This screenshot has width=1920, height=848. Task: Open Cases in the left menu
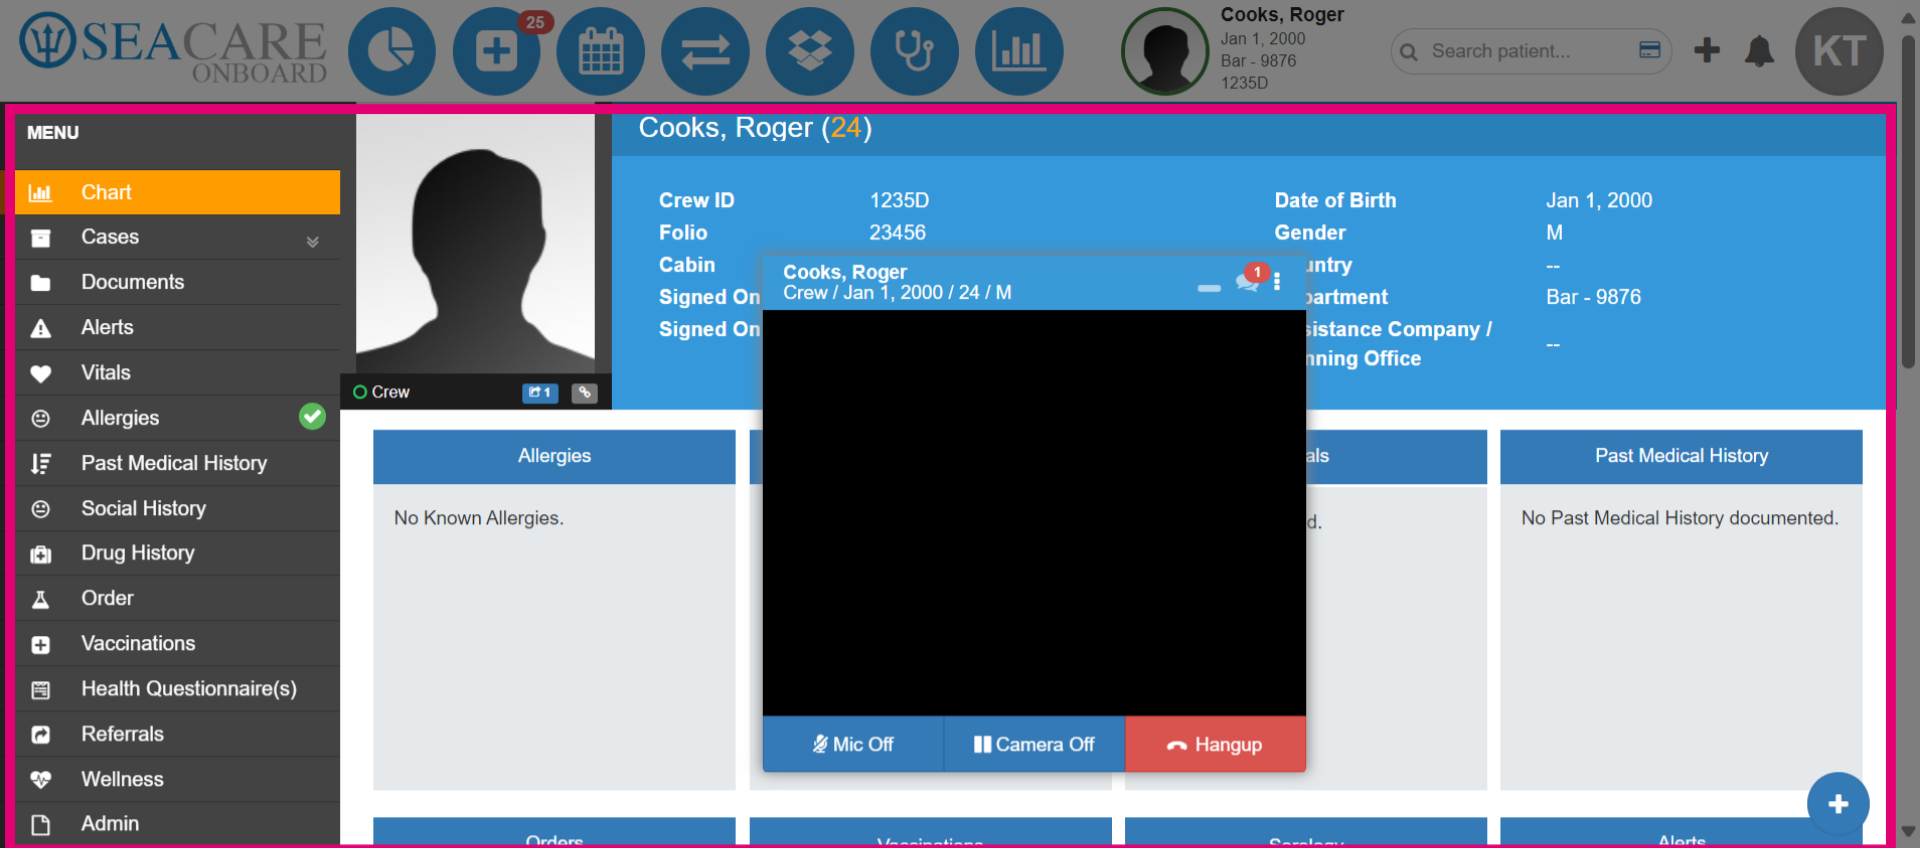click(178, 237)
